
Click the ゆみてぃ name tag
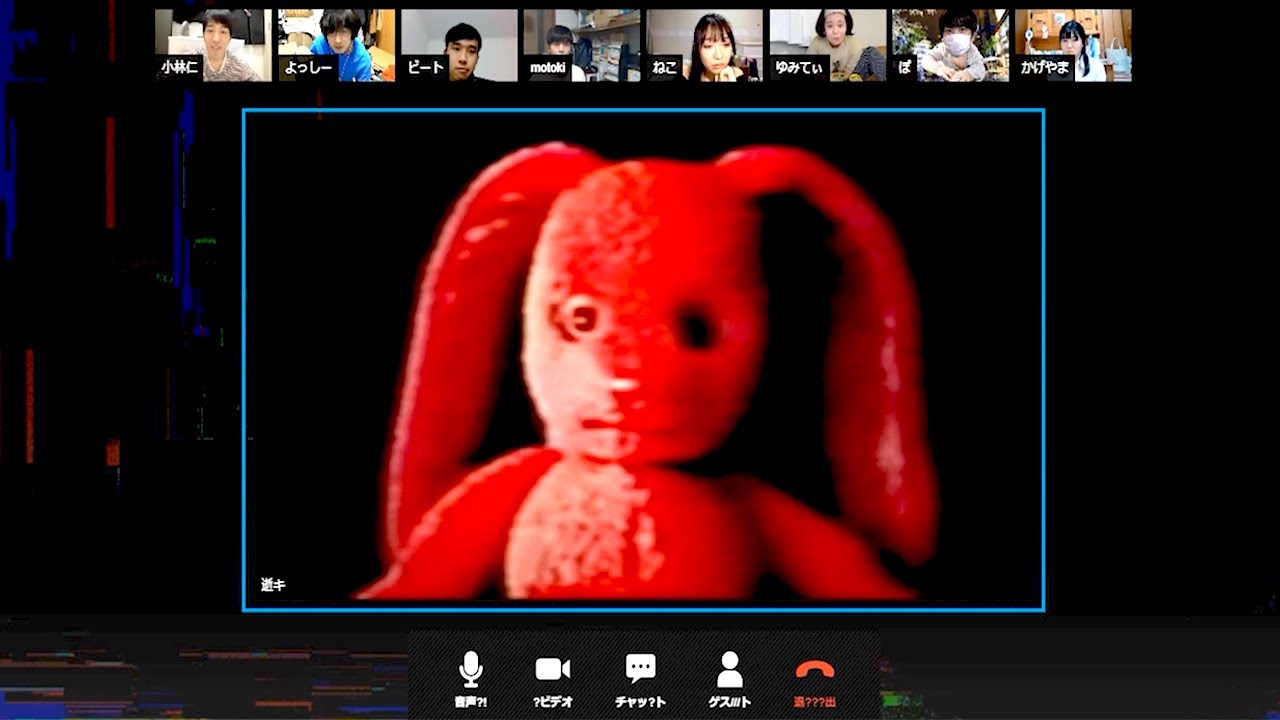click(798, 68)
